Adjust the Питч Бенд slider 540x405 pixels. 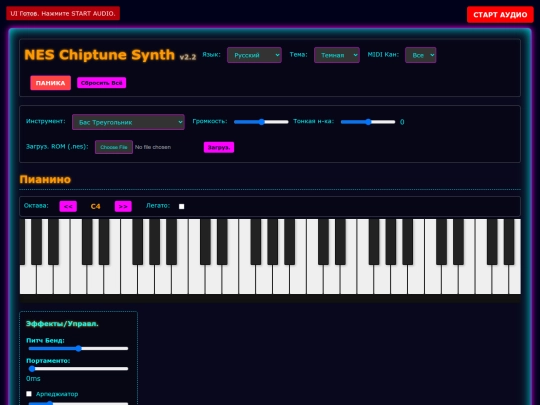click(x=79, y=349)
